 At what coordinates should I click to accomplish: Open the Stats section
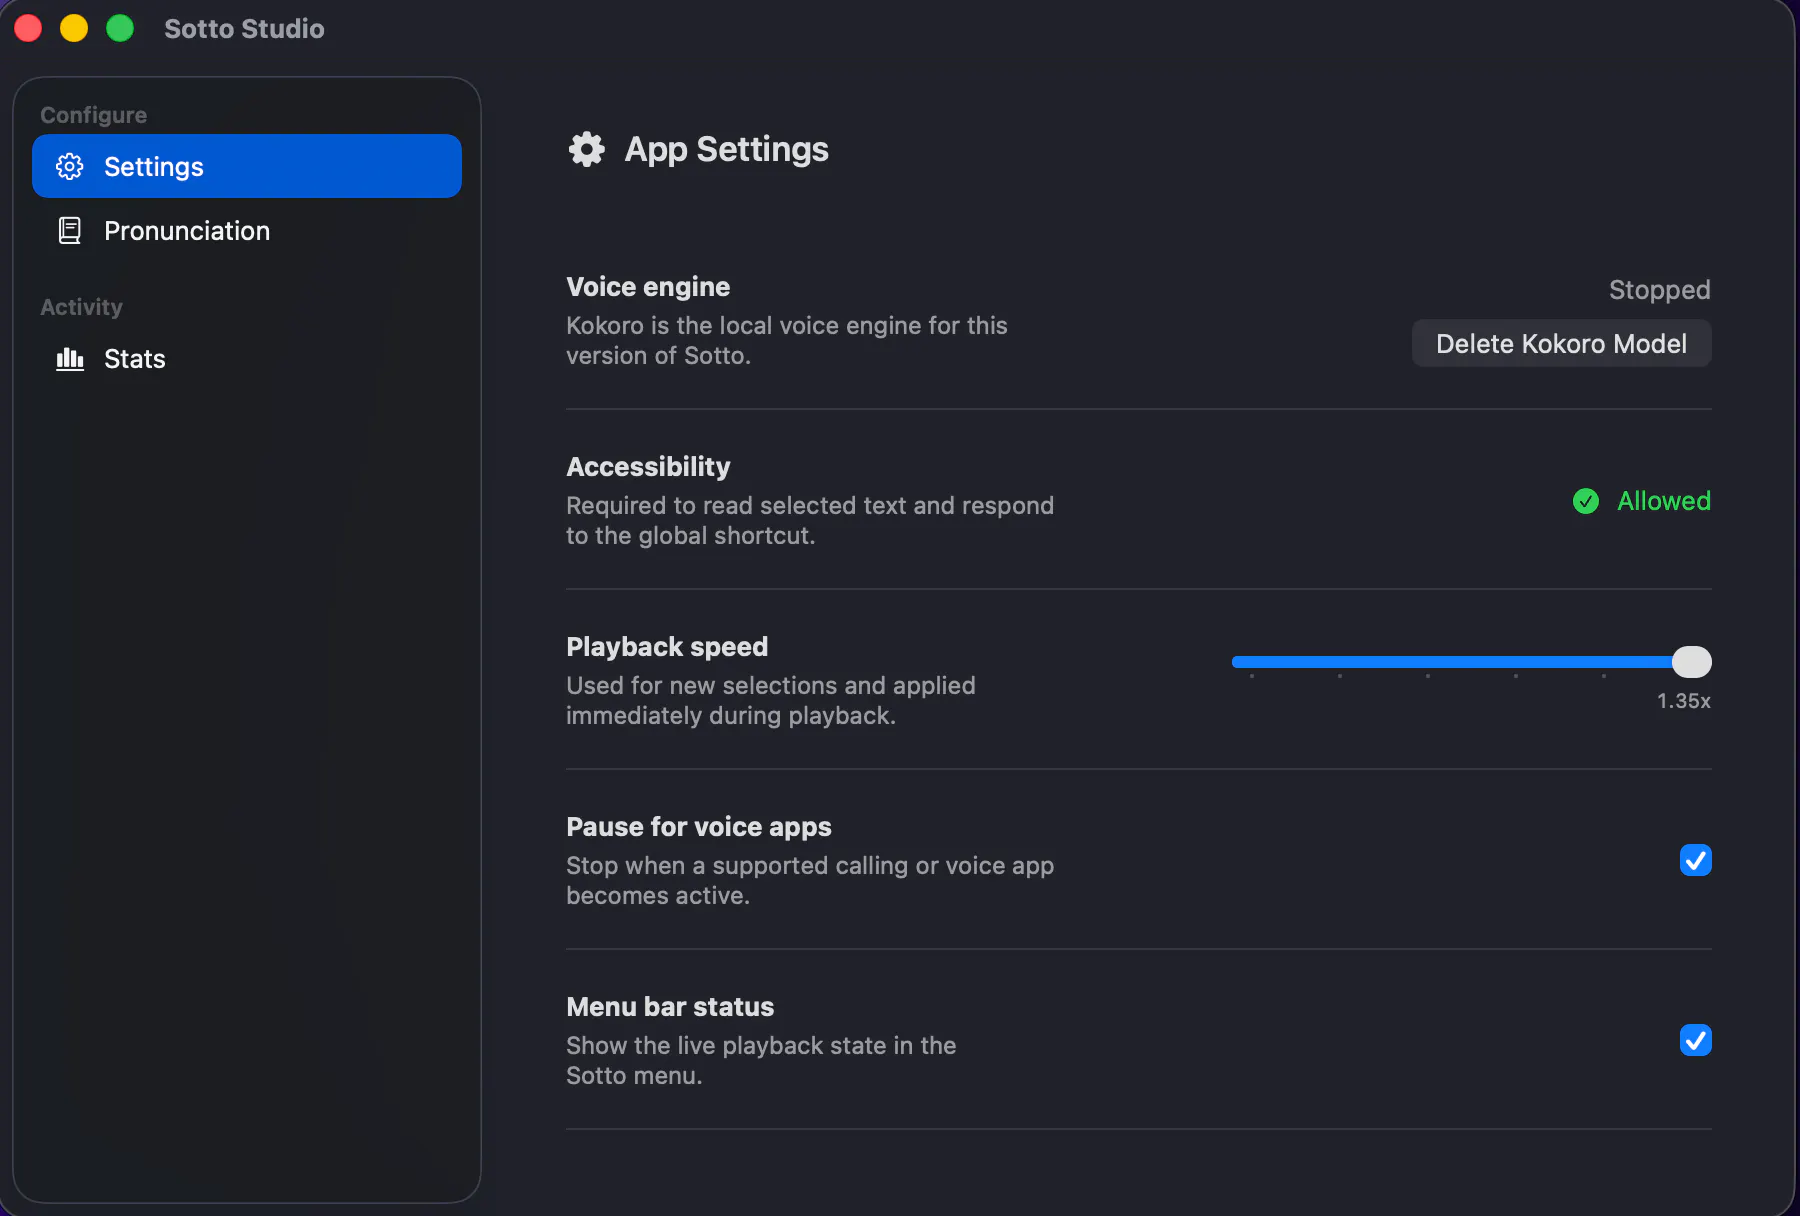[247, 359]
